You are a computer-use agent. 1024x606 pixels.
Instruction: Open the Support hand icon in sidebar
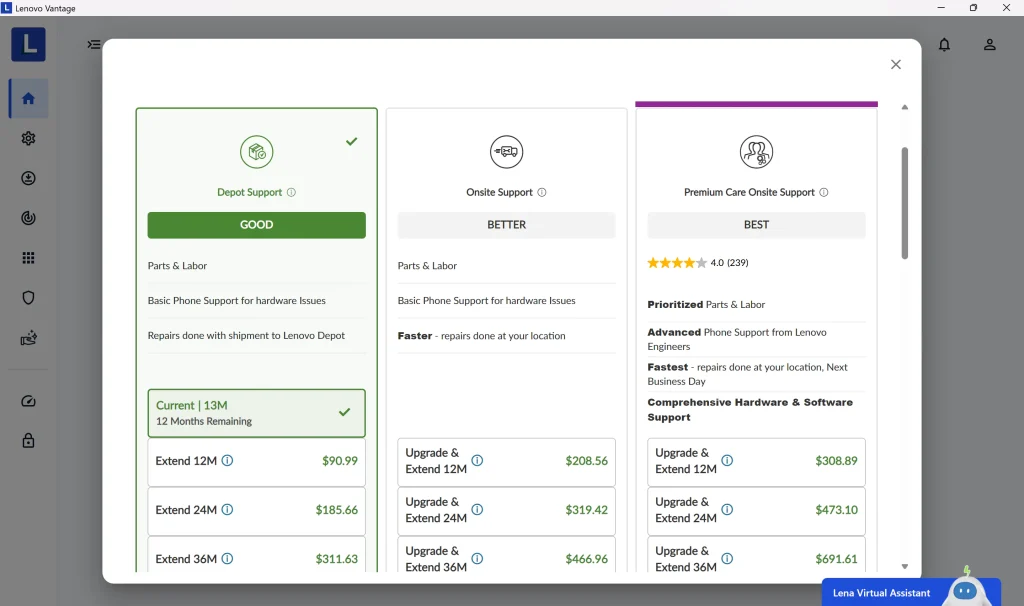click(28, 338)
